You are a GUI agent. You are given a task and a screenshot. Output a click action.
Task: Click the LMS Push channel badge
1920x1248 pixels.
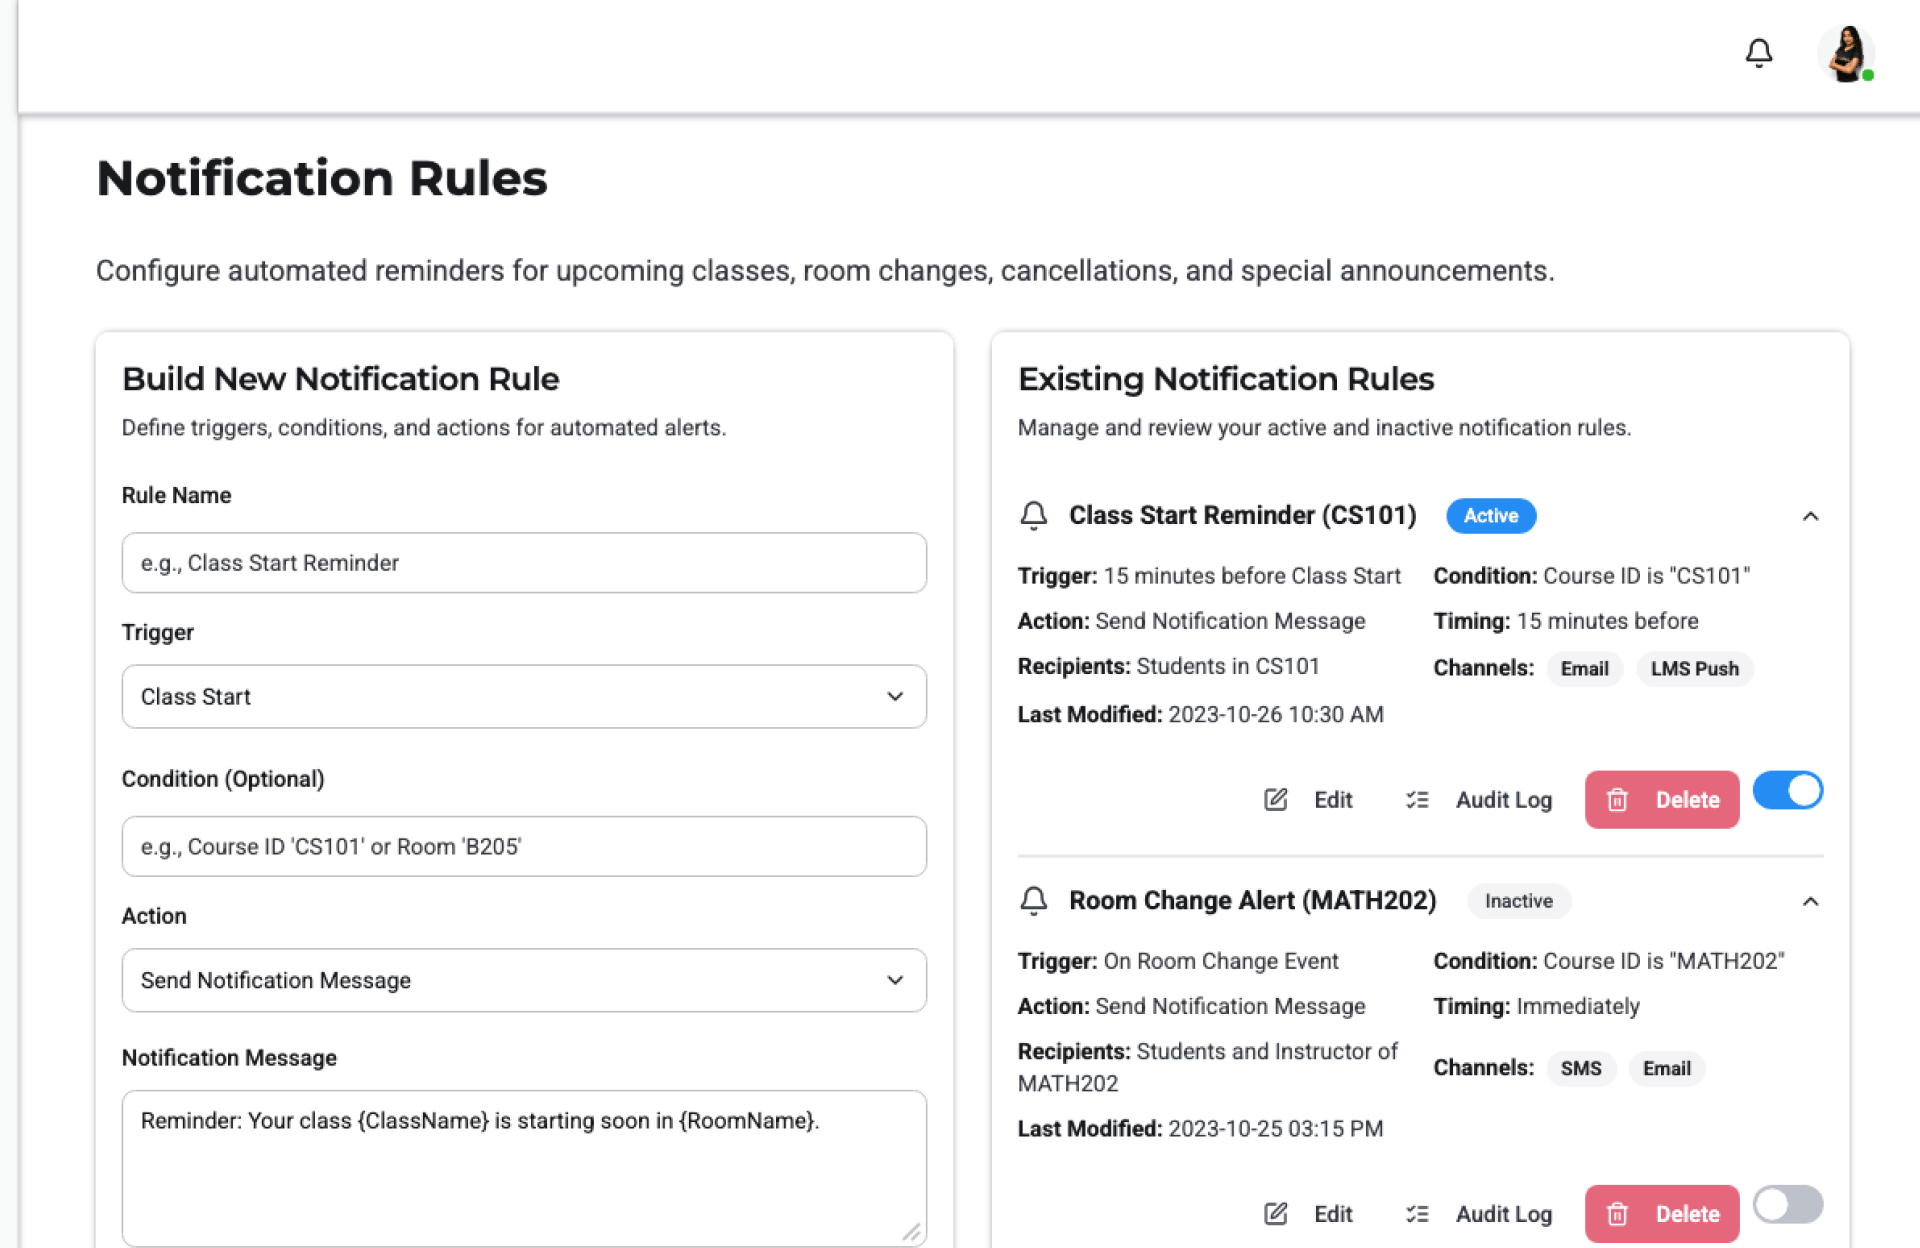point(1694,669)
